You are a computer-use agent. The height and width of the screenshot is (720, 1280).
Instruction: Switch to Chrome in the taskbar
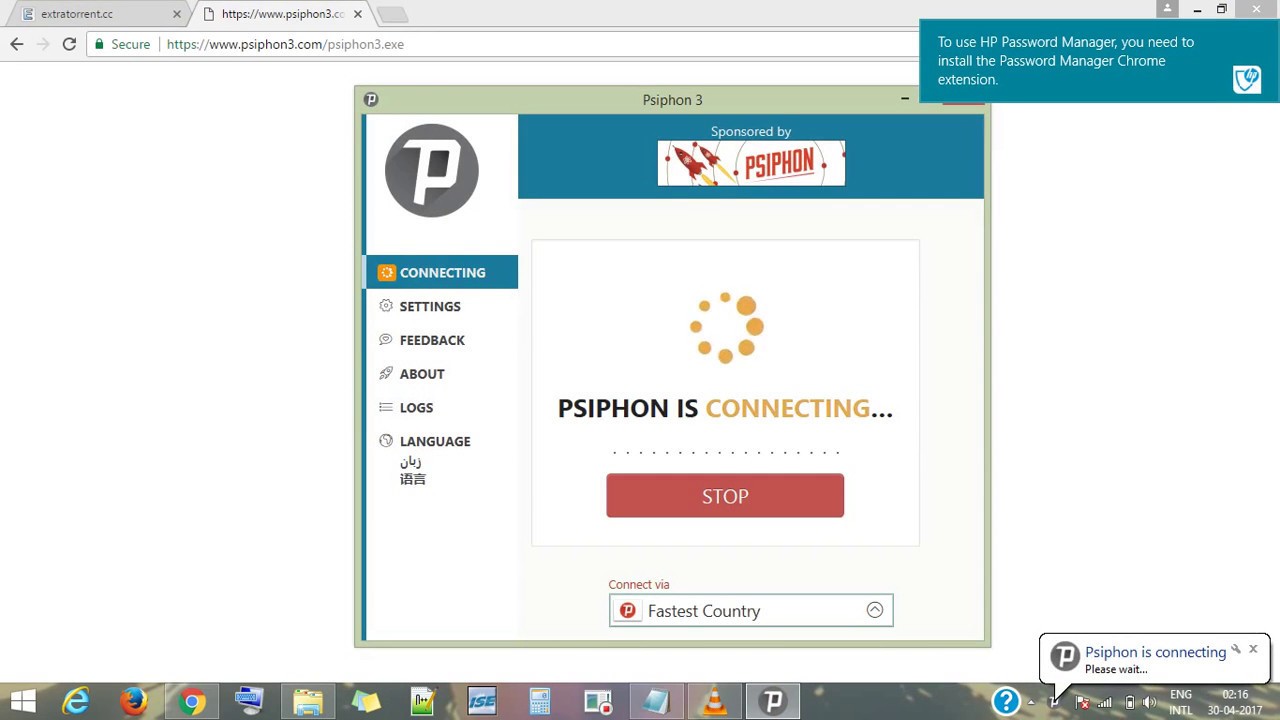pyautogui.click(x=192, y=701)
